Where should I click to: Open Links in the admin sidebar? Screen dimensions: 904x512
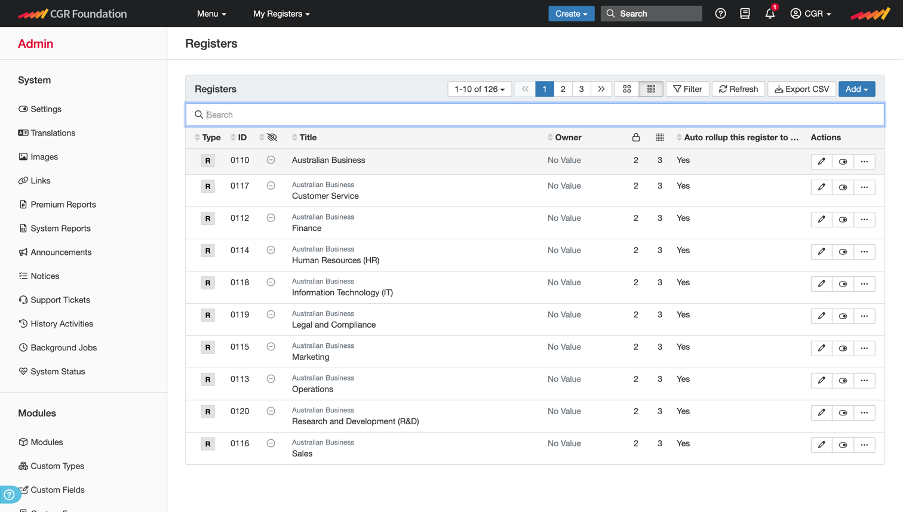coord(34,180)
